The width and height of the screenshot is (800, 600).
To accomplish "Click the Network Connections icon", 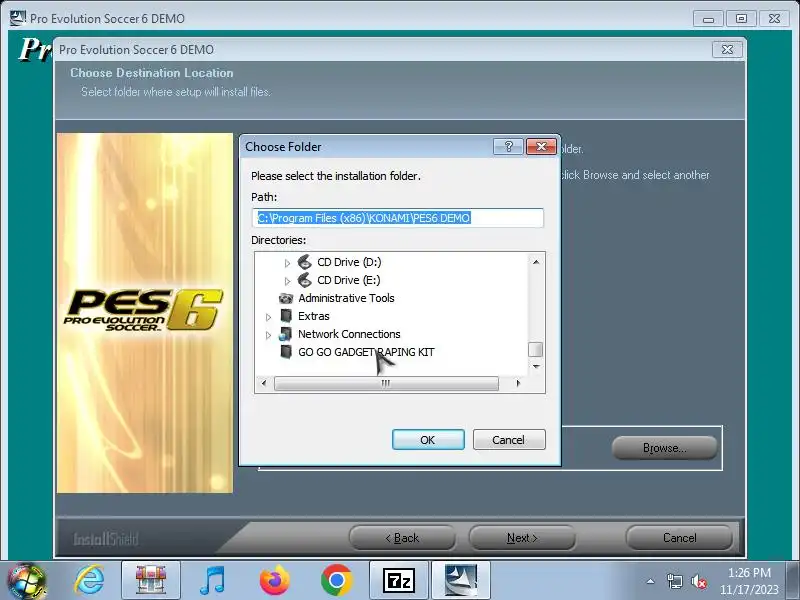I will tap(285, 334).
